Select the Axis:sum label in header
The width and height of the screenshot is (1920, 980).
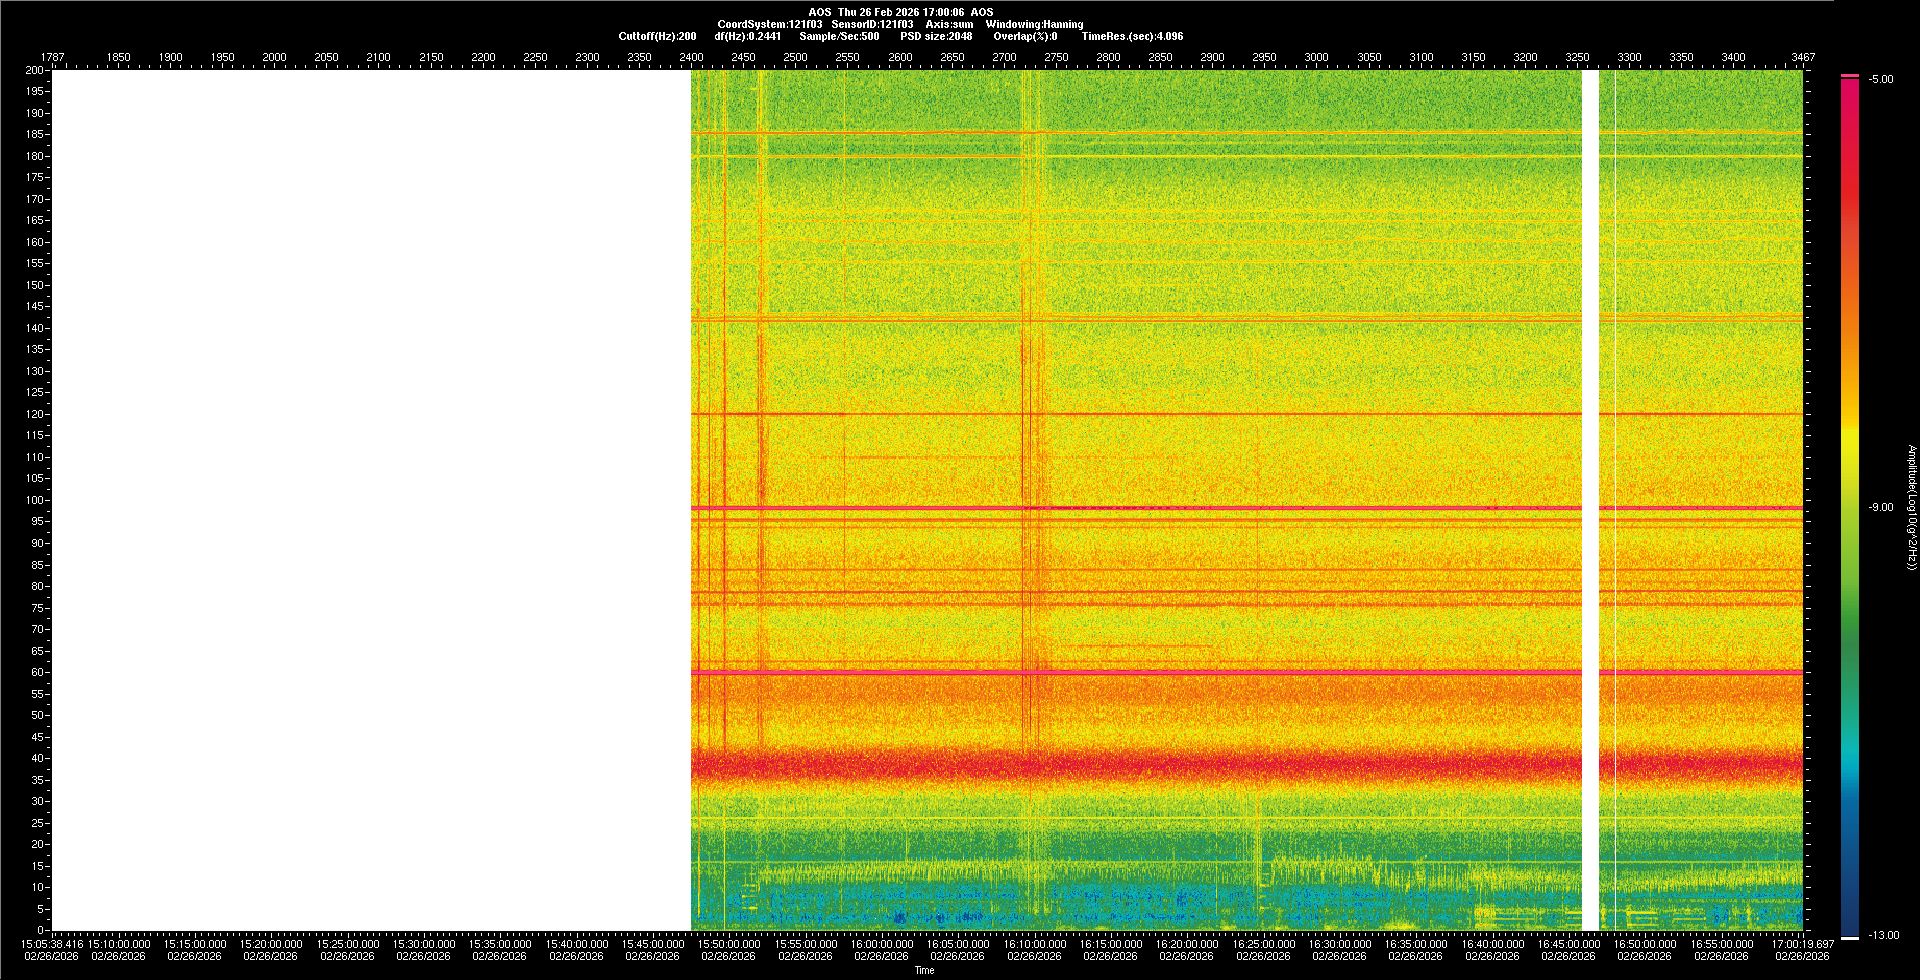pos(949,24)
